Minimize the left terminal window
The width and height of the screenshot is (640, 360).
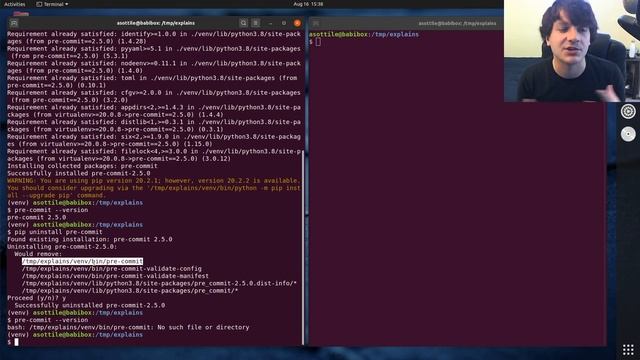coord(270,23)
